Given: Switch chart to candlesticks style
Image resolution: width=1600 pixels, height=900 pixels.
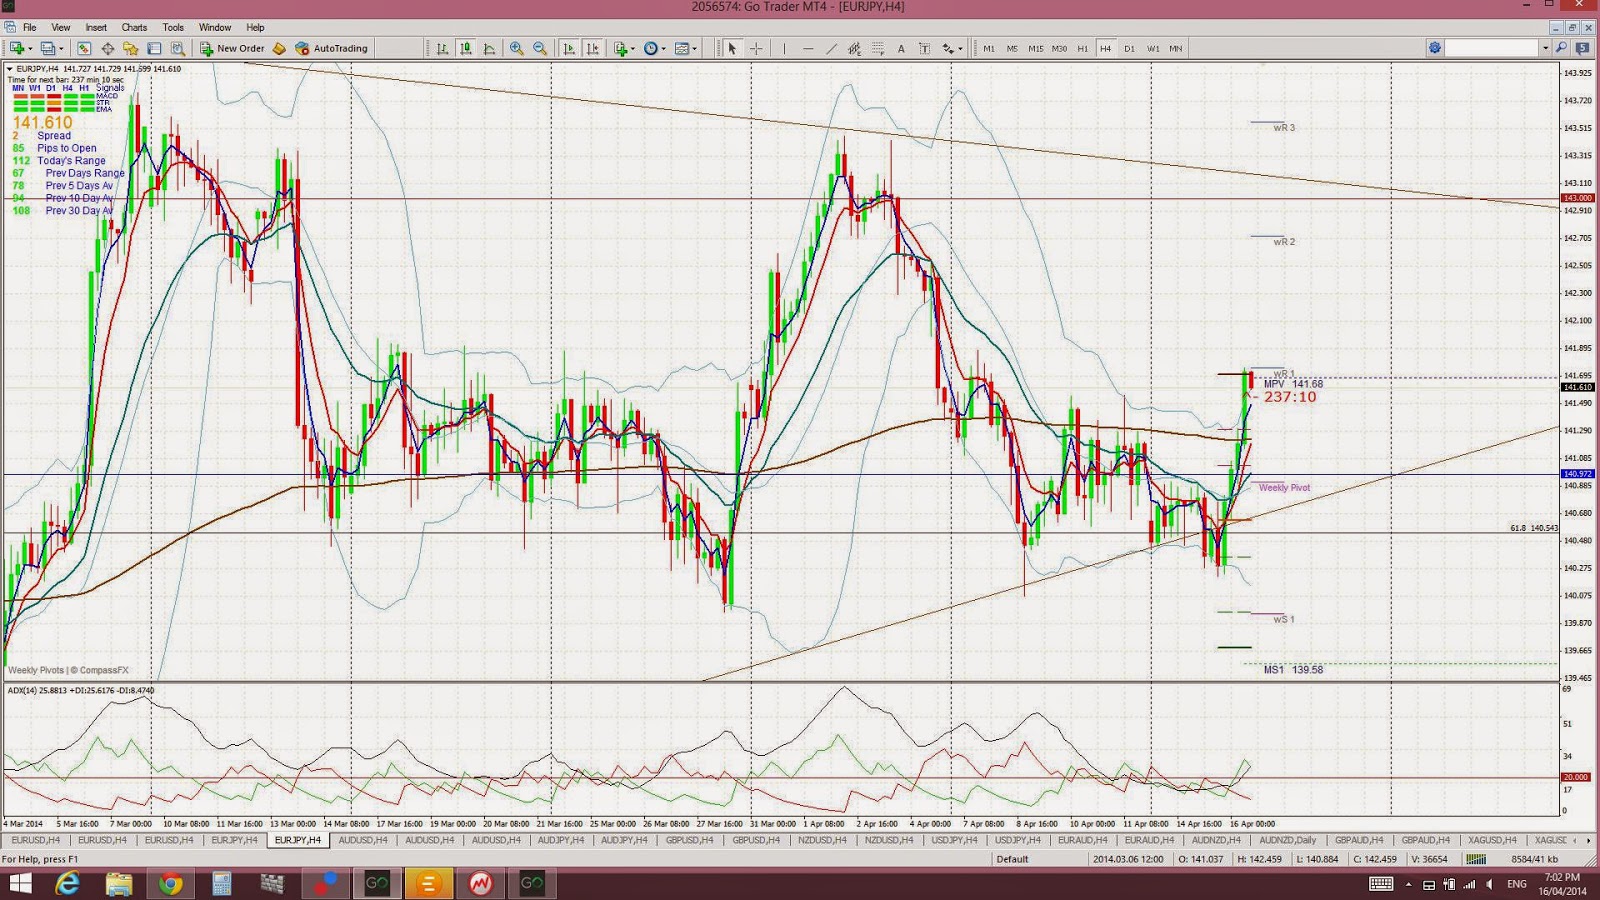Looking at the screenshot, I should (x=466, y=48).
